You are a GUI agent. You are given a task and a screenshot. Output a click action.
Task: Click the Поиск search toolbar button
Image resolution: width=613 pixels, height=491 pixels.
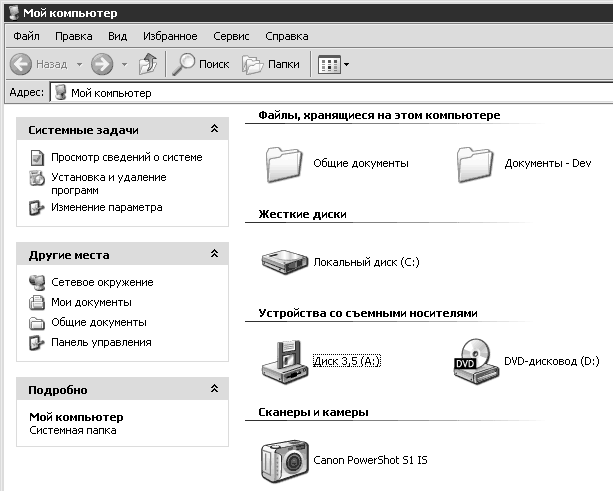pos(201,64)
